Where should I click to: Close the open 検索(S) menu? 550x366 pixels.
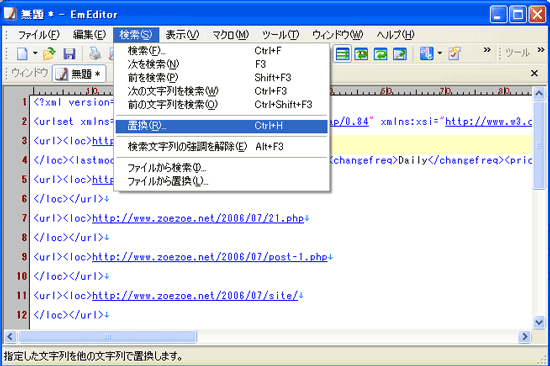[x=136, y=35]
